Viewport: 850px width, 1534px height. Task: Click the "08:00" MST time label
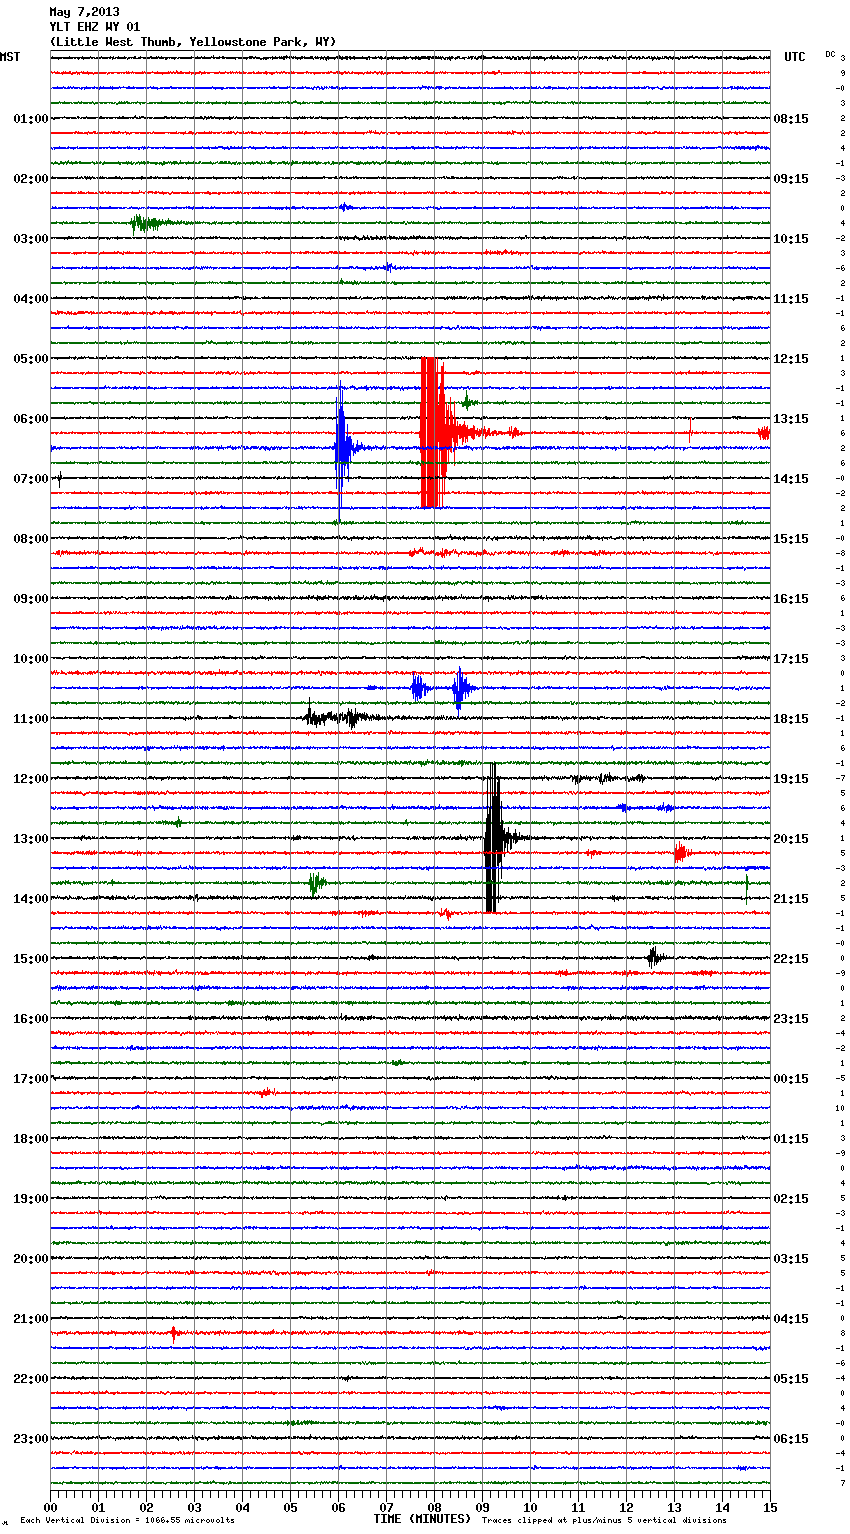(x=31, y=539)
